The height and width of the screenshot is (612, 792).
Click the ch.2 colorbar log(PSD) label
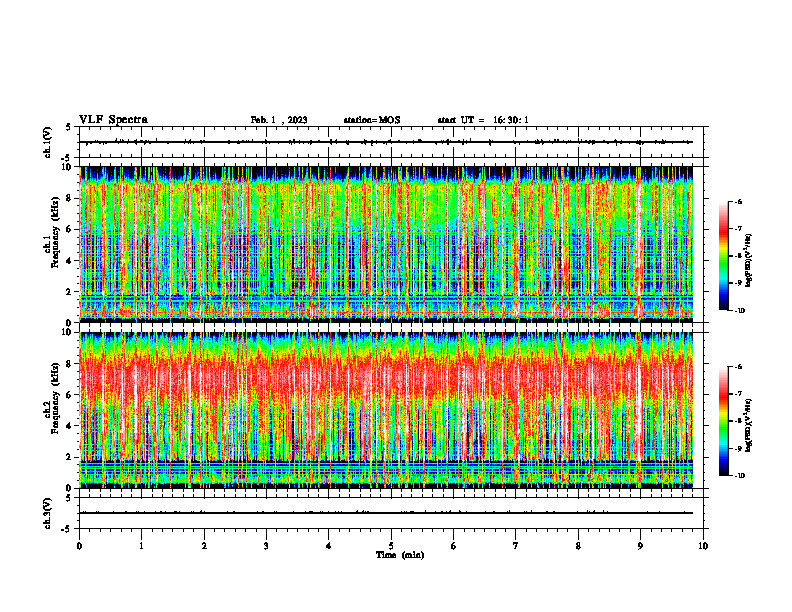(749, 425)
